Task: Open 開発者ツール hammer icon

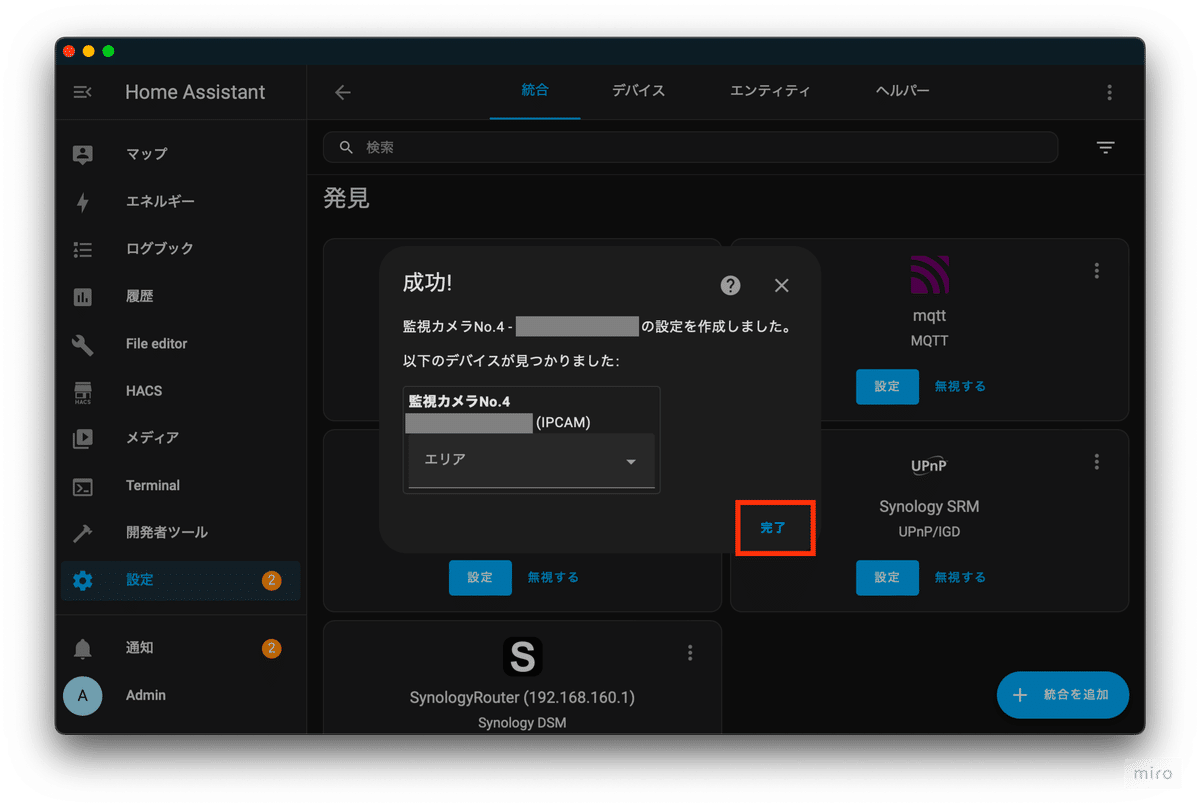Action: click(83, 533)
